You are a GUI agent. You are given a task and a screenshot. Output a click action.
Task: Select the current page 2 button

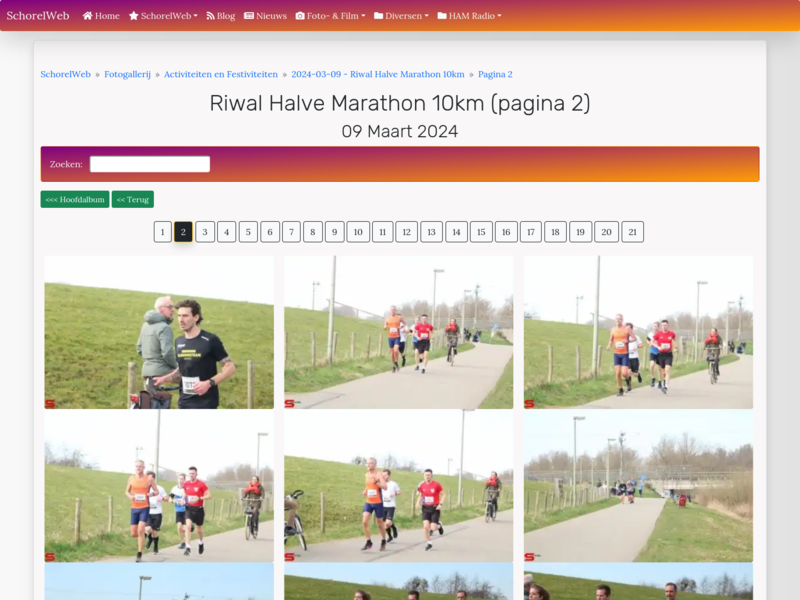coord(183,232)
